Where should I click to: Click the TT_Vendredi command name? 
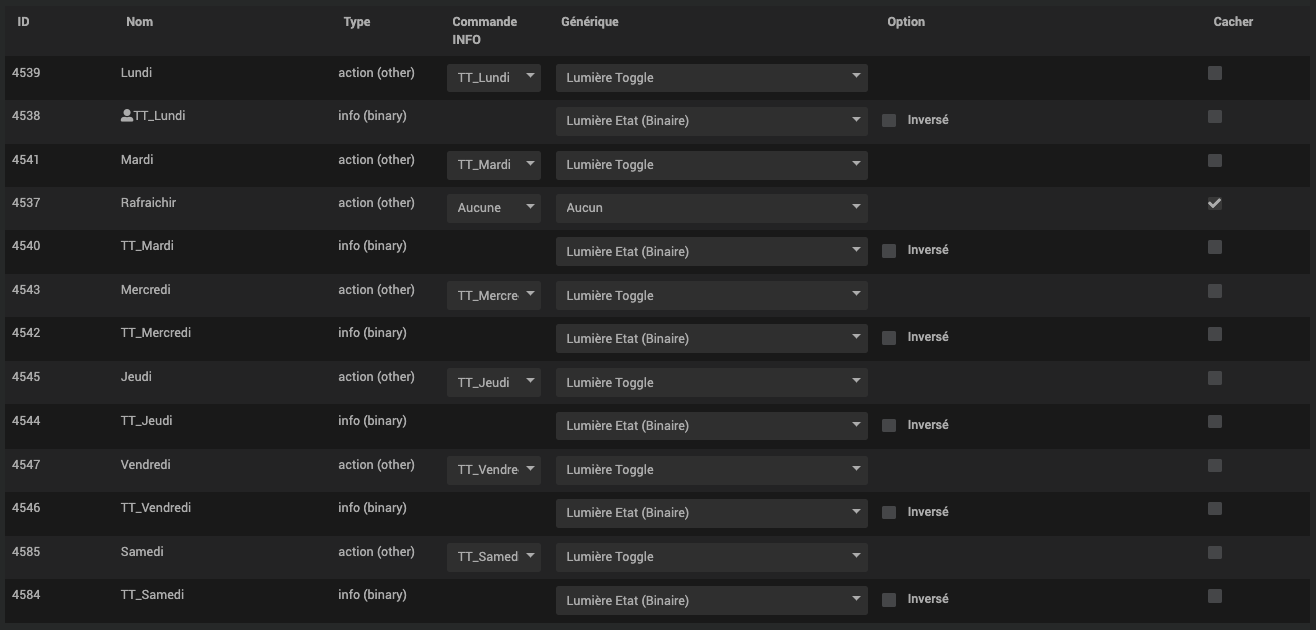coord(156,508)
